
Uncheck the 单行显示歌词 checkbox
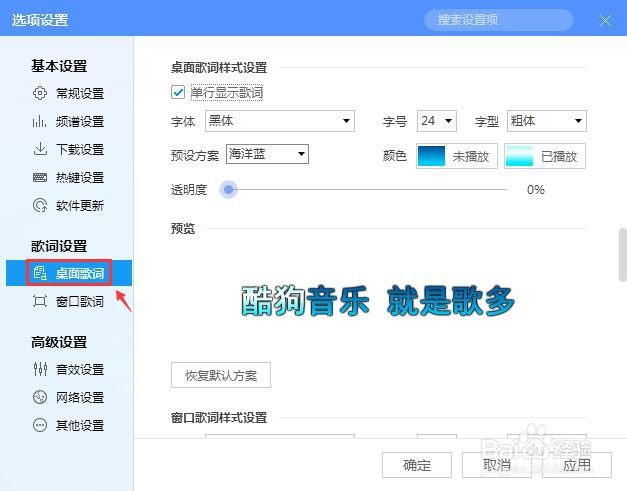coord(178,92)
